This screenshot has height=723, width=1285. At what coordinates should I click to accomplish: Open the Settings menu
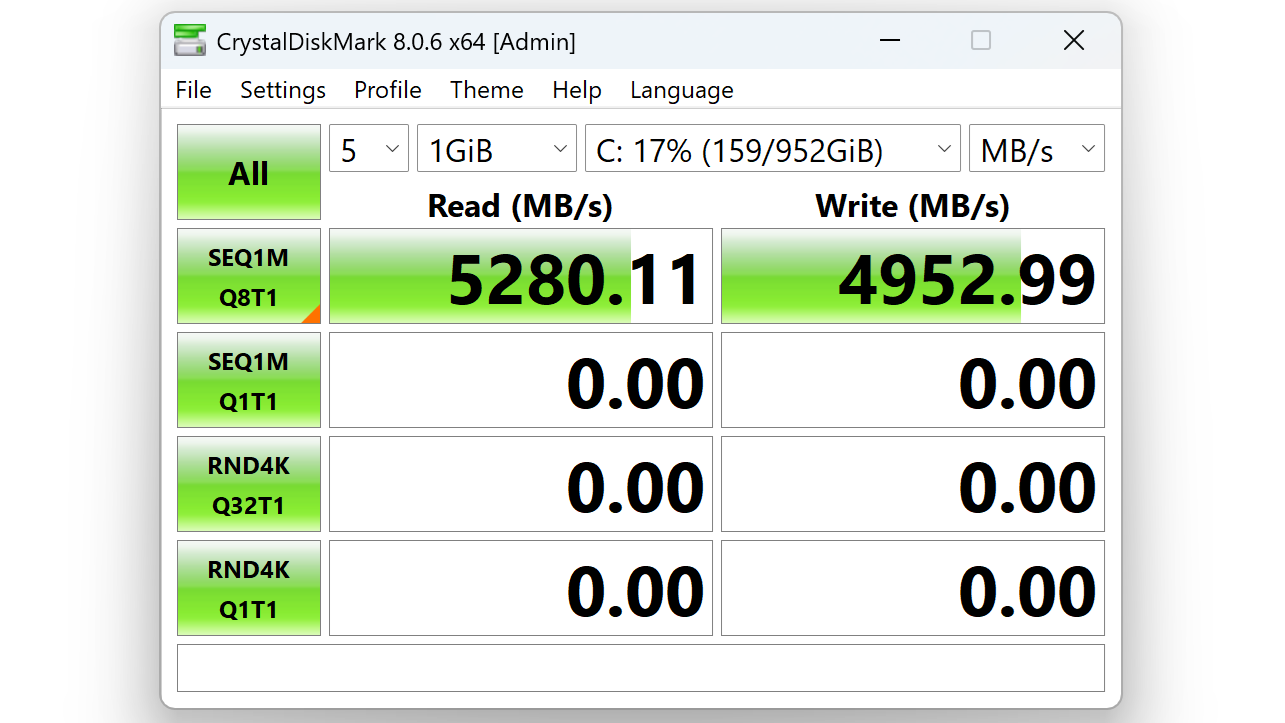[x=283, y=90]
